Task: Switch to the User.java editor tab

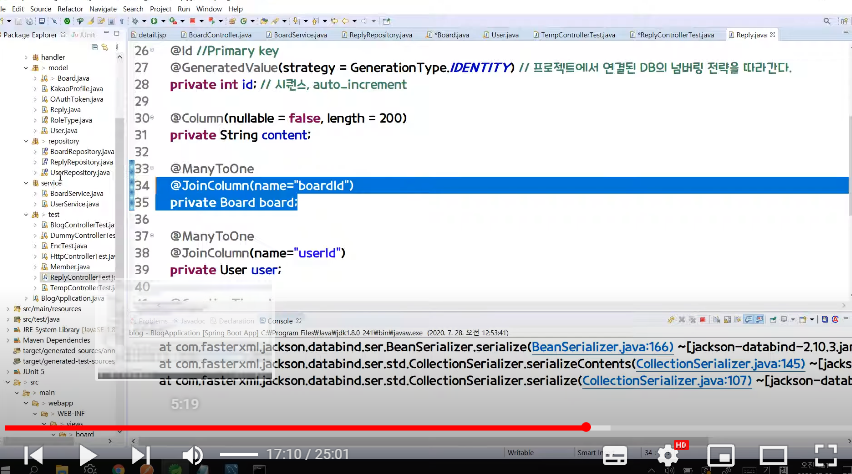Action: coord(501,35)
